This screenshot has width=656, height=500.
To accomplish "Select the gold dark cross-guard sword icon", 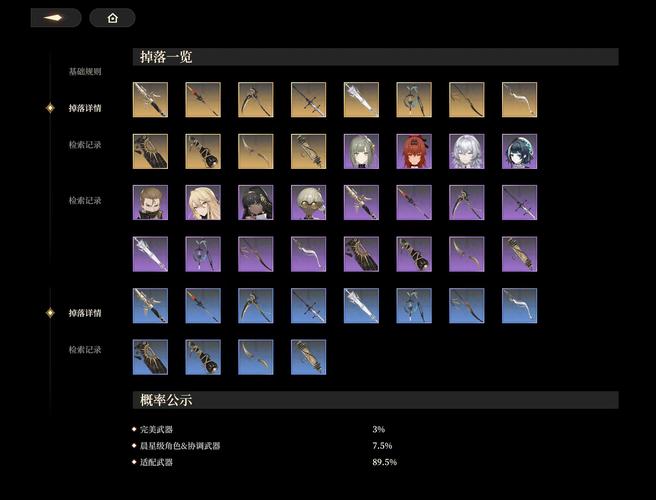I will pos(308,100).
